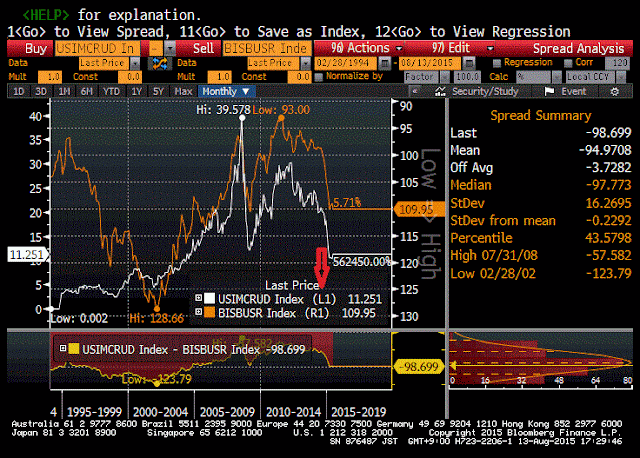Viewport: 640px width, 458px height.
Task: Expand the BISBUSR Index legend entry box icon
Action: coord(198,312)
